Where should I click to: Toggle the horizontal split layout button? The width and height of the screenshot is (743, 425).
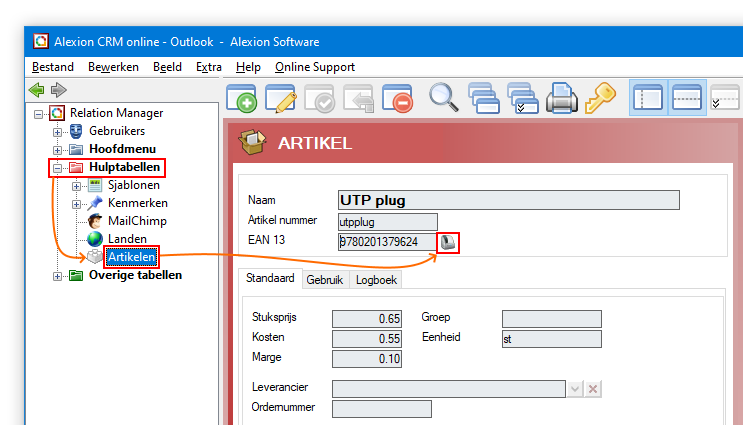[687, 98]
